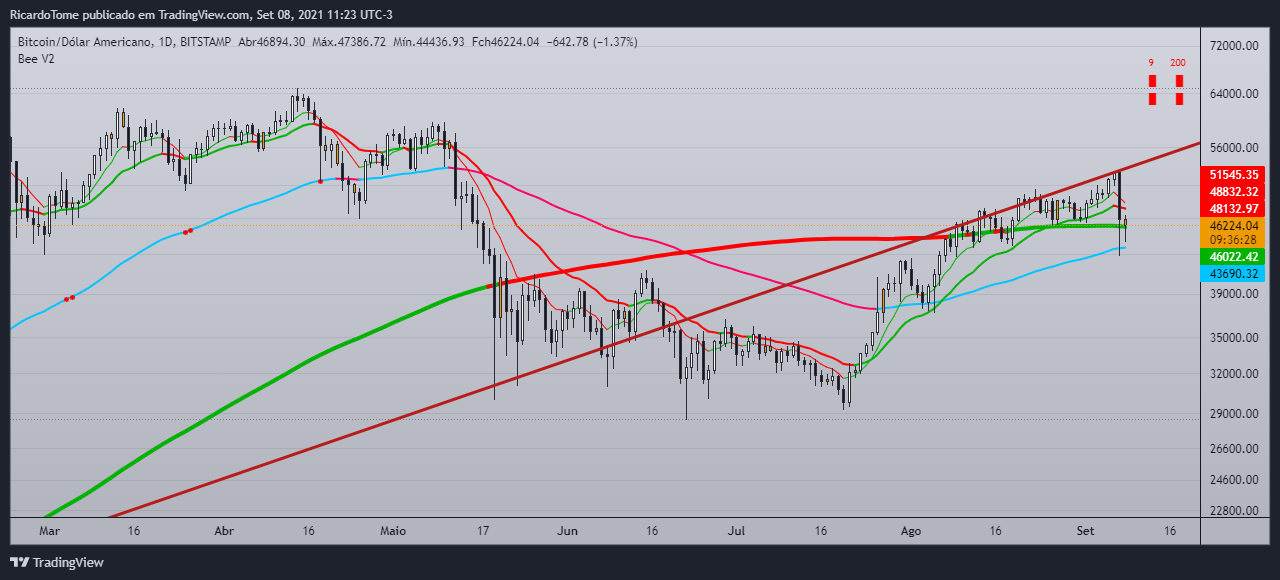Click the red 48132.97 price tag
Image resolution: width=1280 pixels, height=580 pixels.
pyautogui.click(x=1233, y=208)
